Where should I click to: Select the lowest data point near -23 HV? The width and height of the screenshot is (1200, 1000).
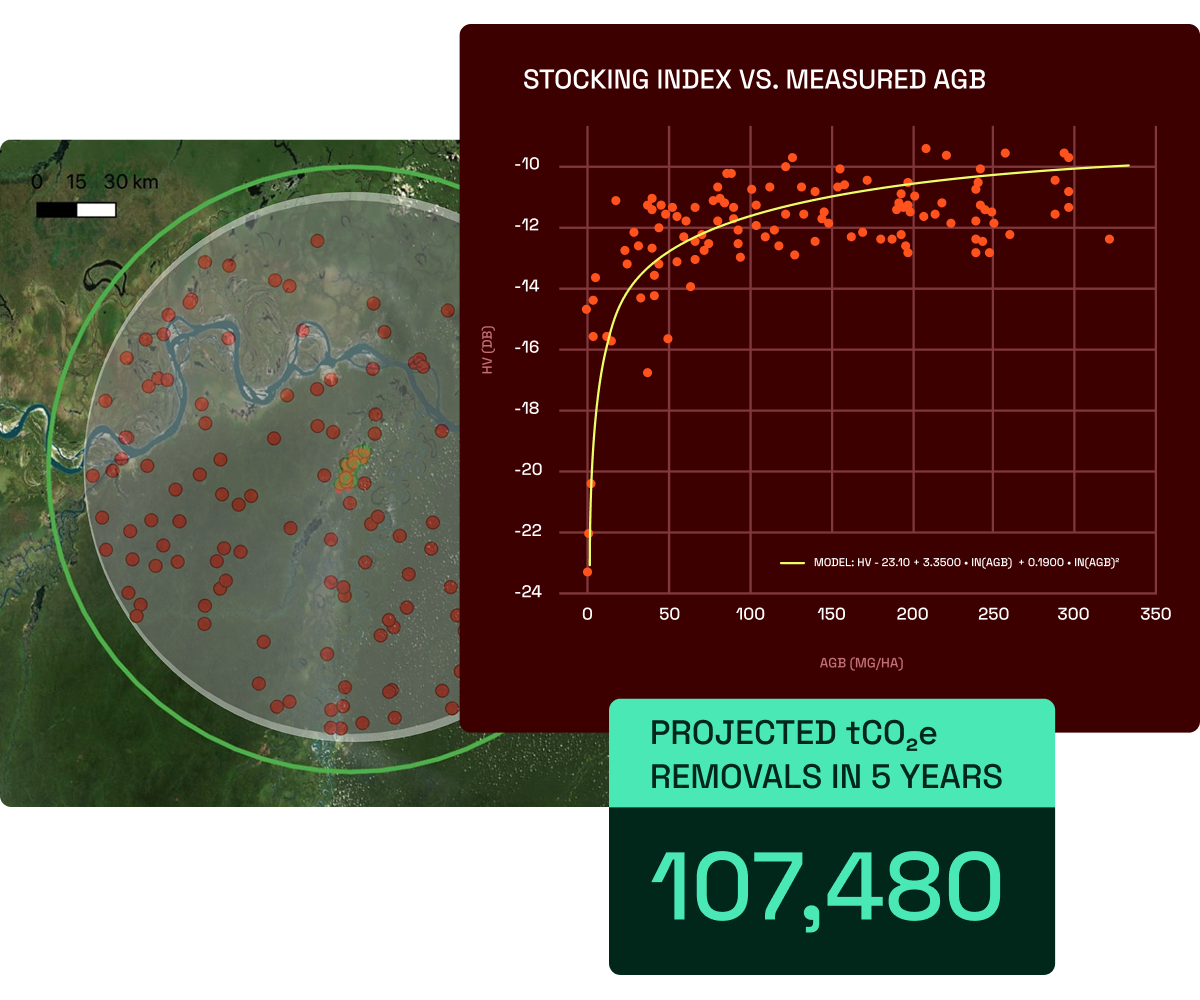587,572
